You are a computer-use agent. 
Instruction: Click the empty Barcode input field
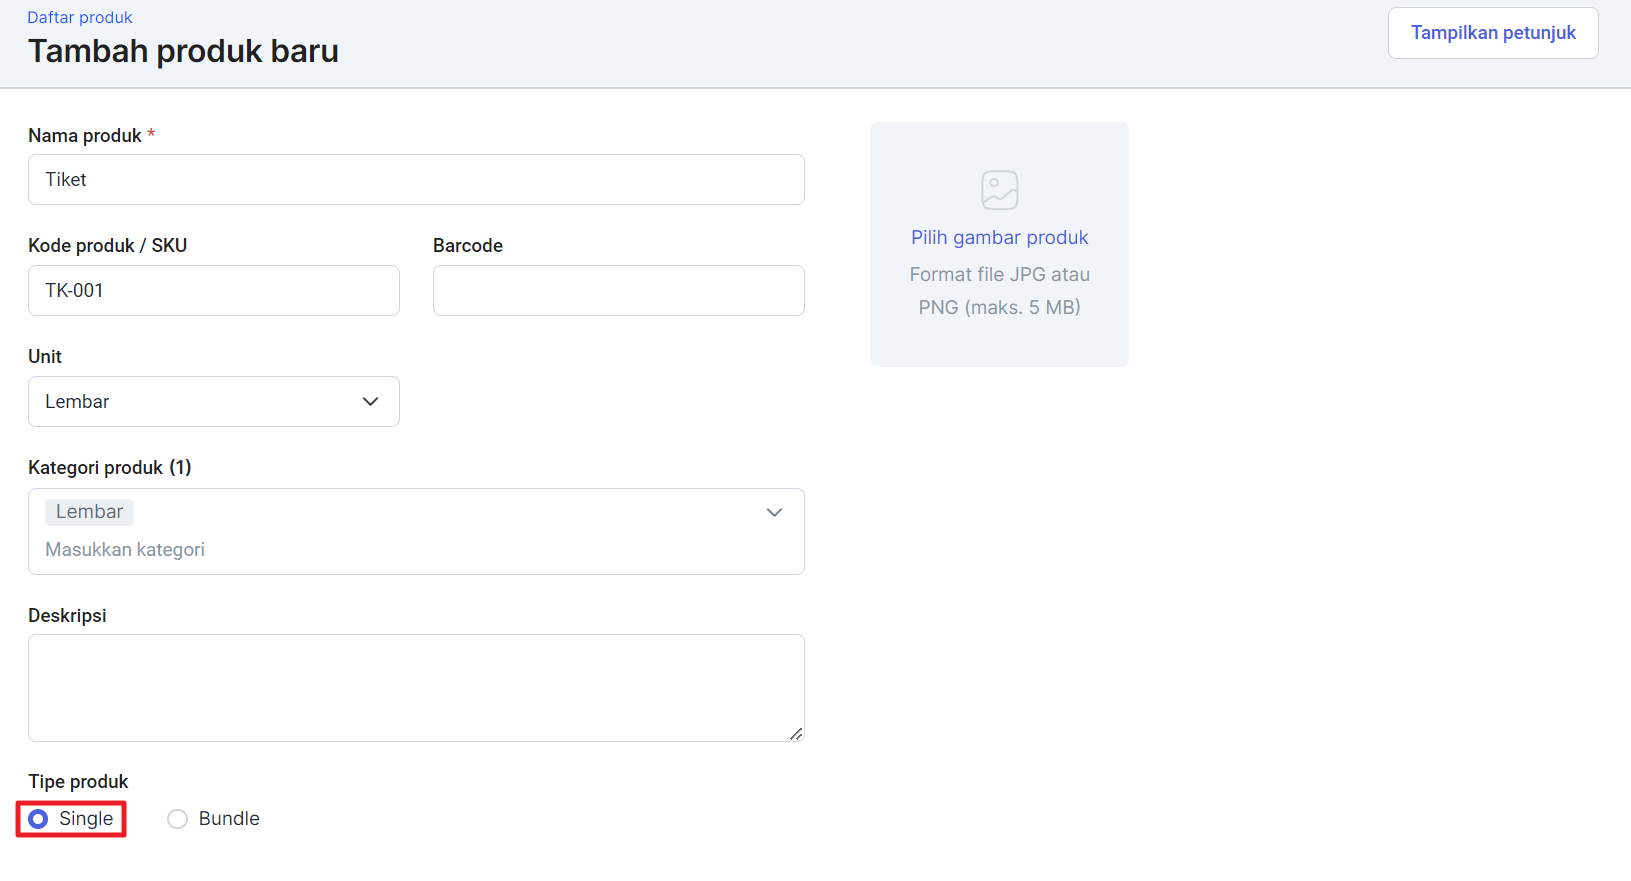tap(619, 291)
